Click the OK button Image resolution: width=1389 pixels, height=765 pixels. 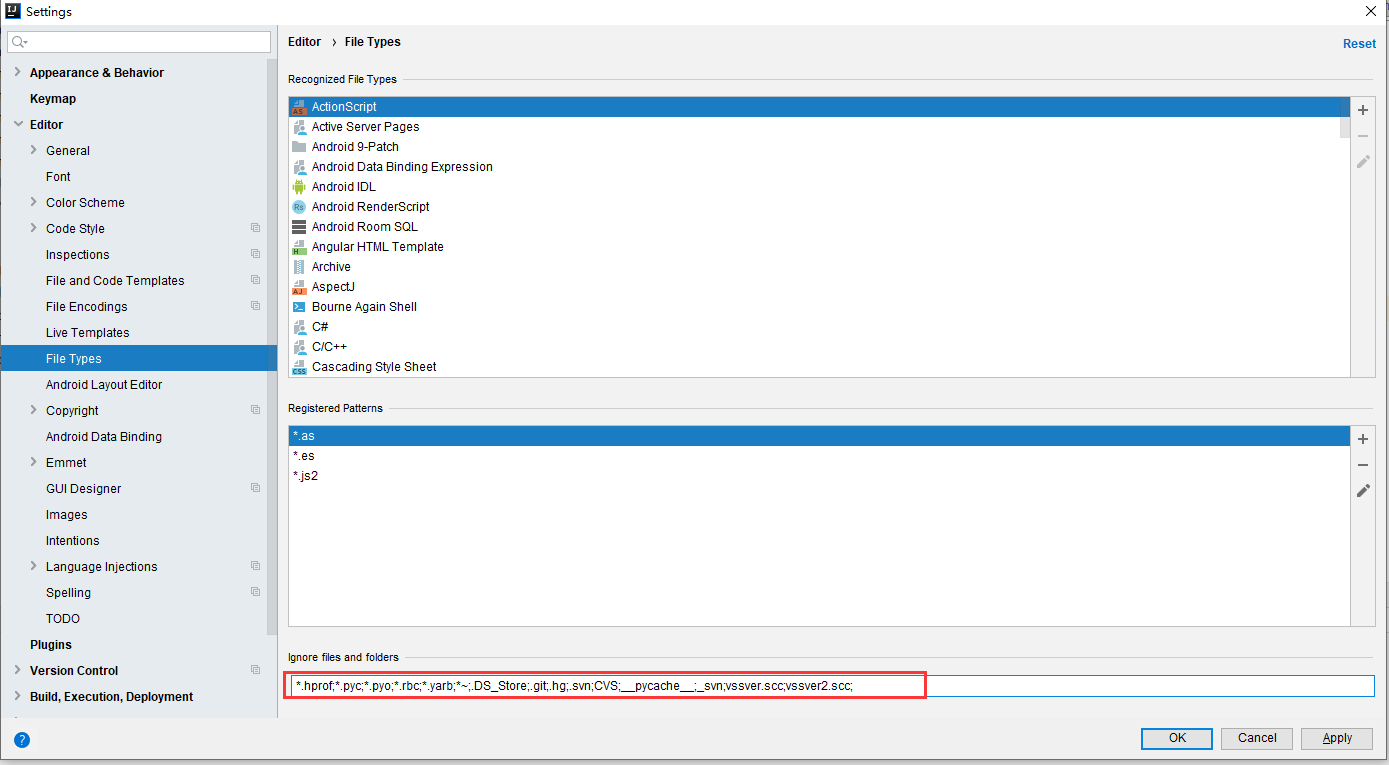click(x=1177, y=738)
